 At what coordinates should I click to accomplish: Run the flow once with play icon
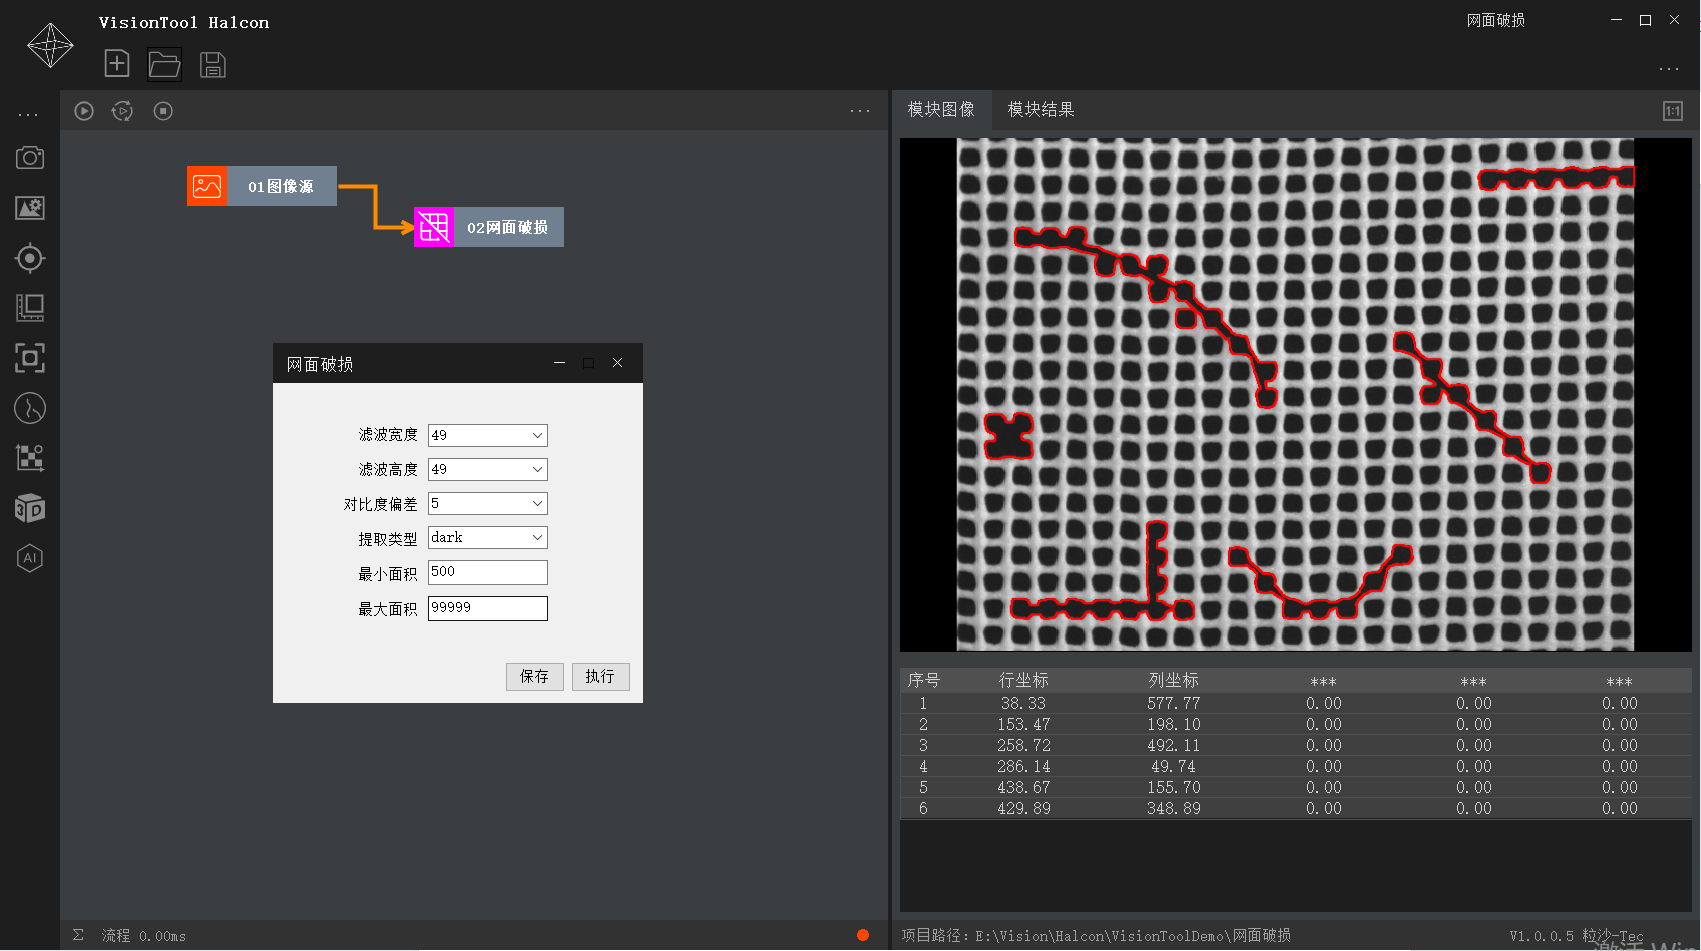point(84,111)
